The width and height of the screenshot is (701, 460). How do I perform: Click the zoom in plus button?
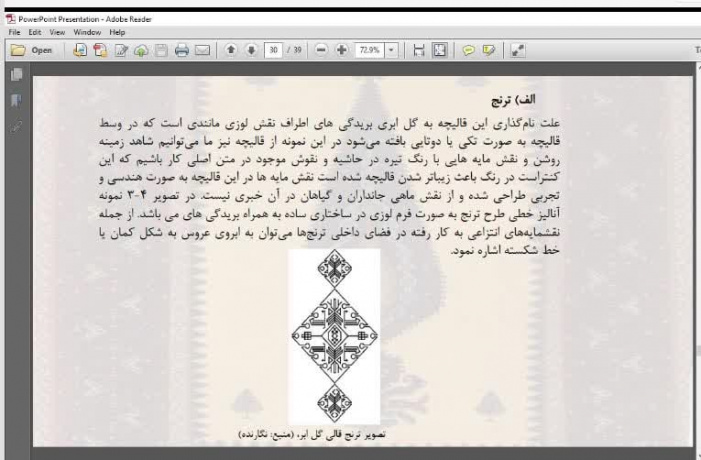coord(341,49)
